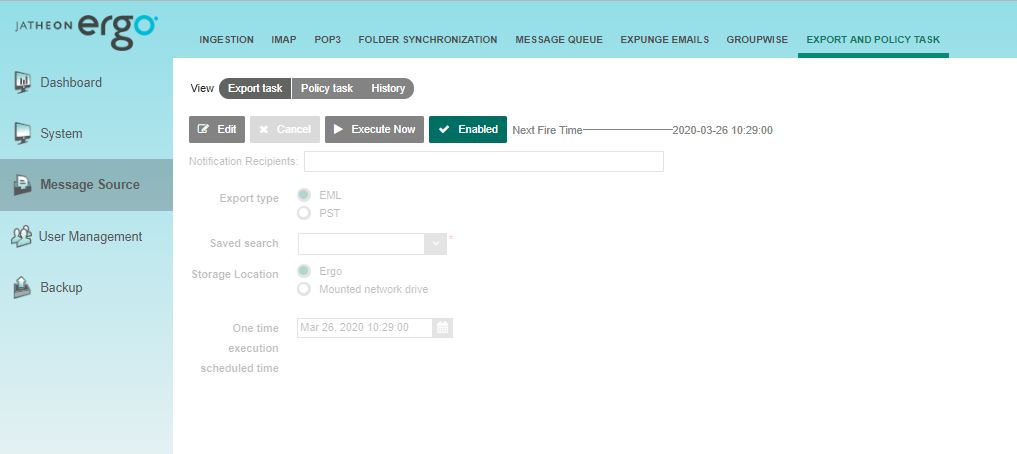The image size is (1017, 454).
Task: Select Mounted network drive radio
Action: (x=304, y=289)
